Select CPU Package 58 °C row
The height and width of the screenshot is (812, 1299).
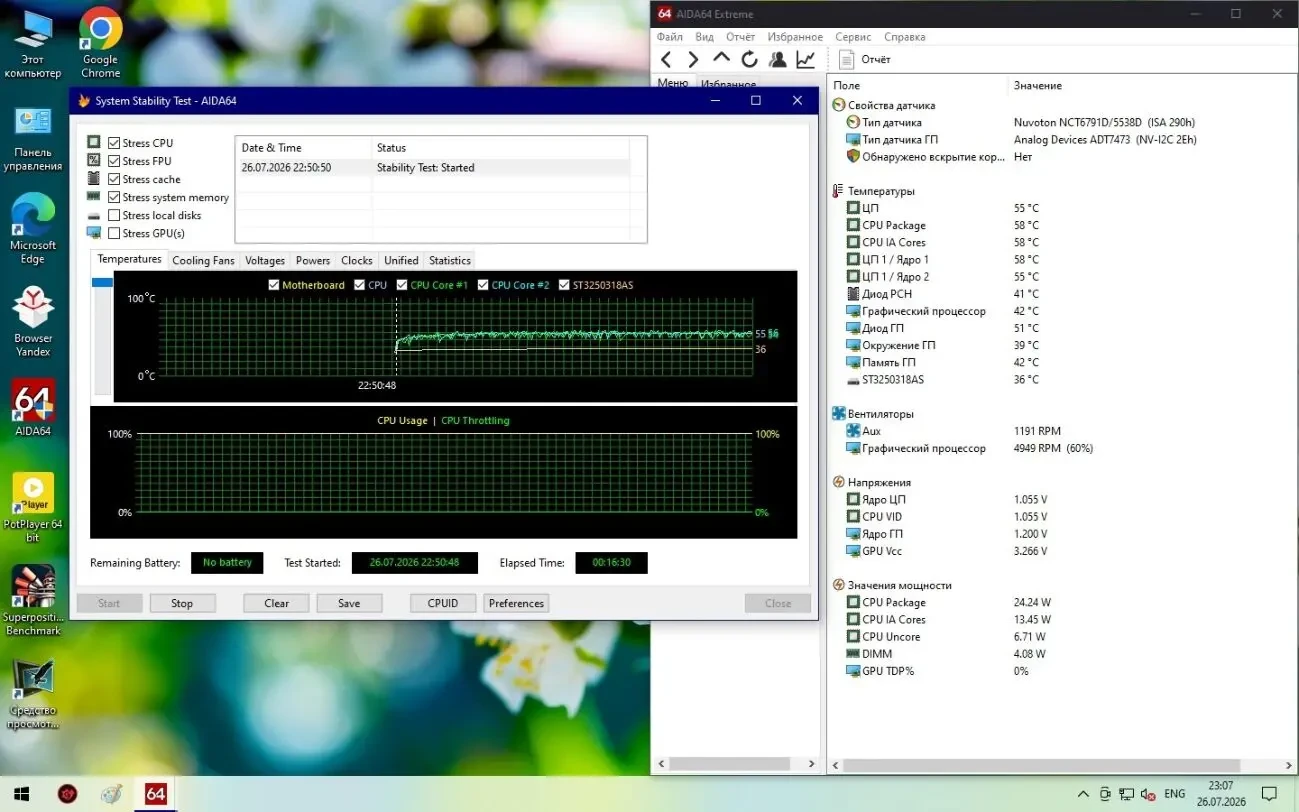(1062, 225)
